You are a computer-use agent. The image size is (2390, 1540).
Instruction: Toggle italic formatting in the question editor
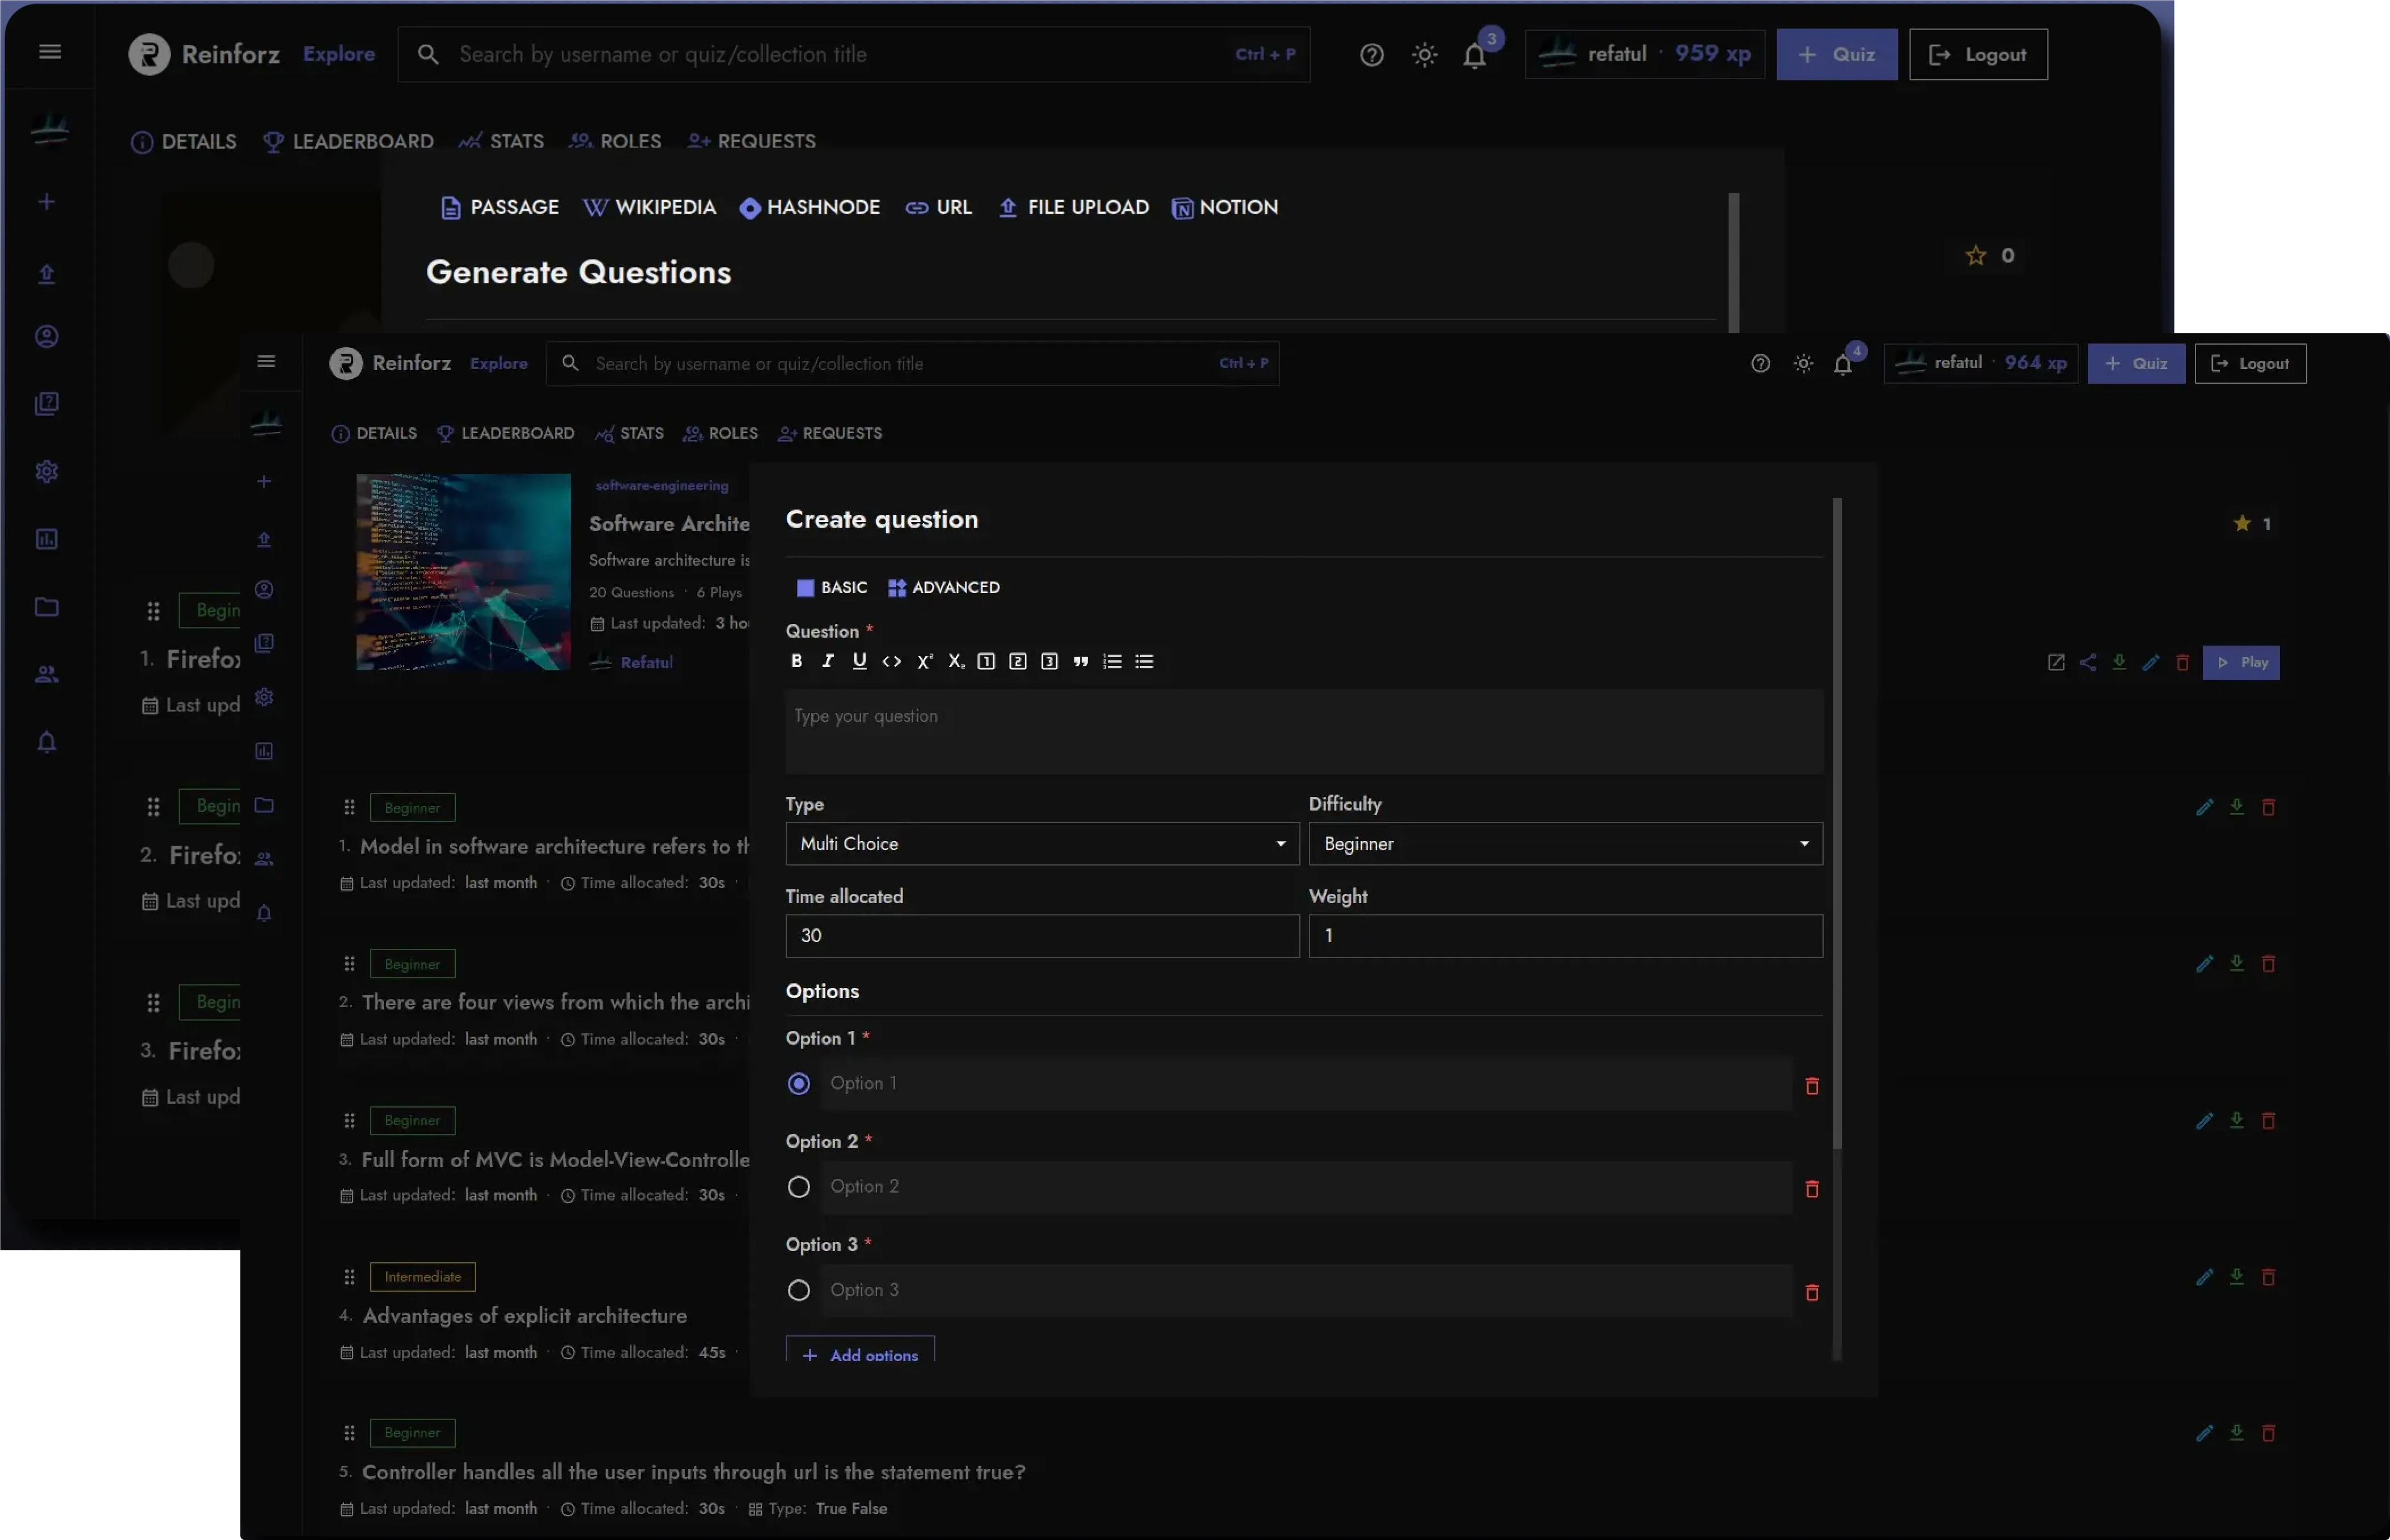point(828,661)
